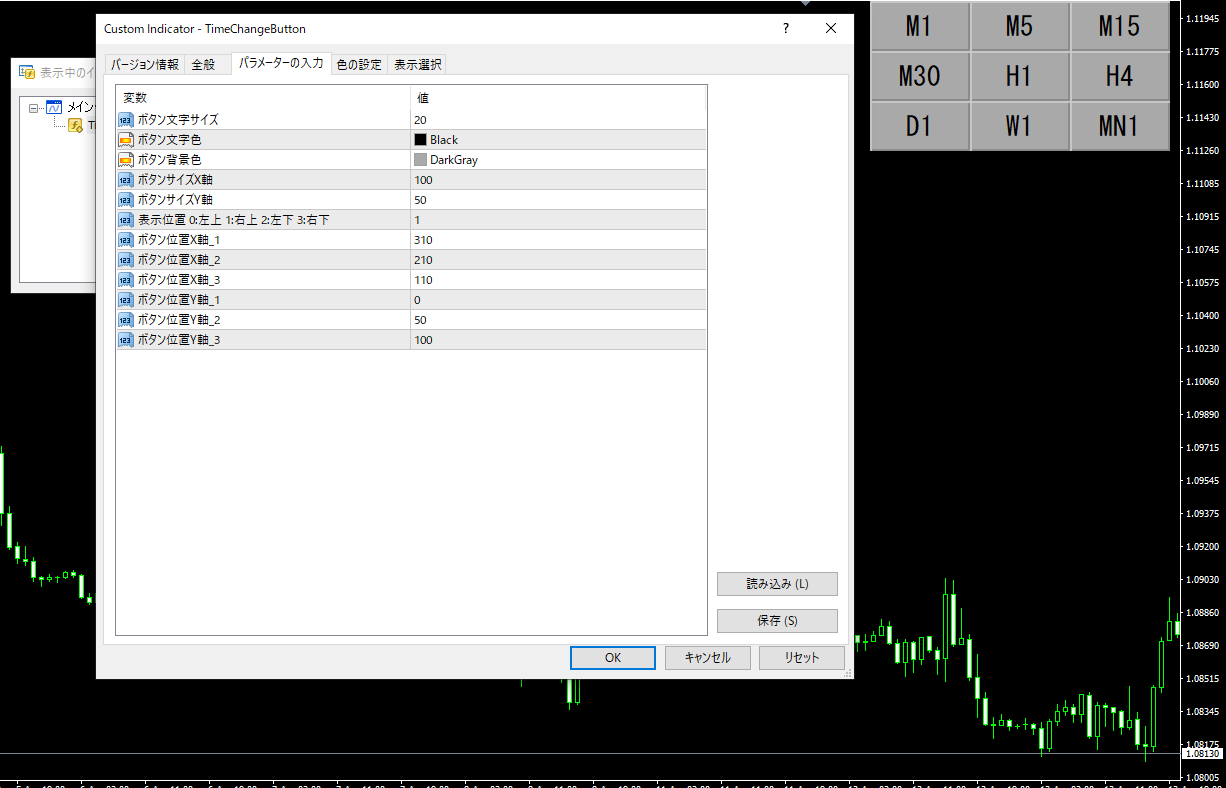Click the indicator icon under the main chart tree
Screen dimensions: 1226x788
75,125
